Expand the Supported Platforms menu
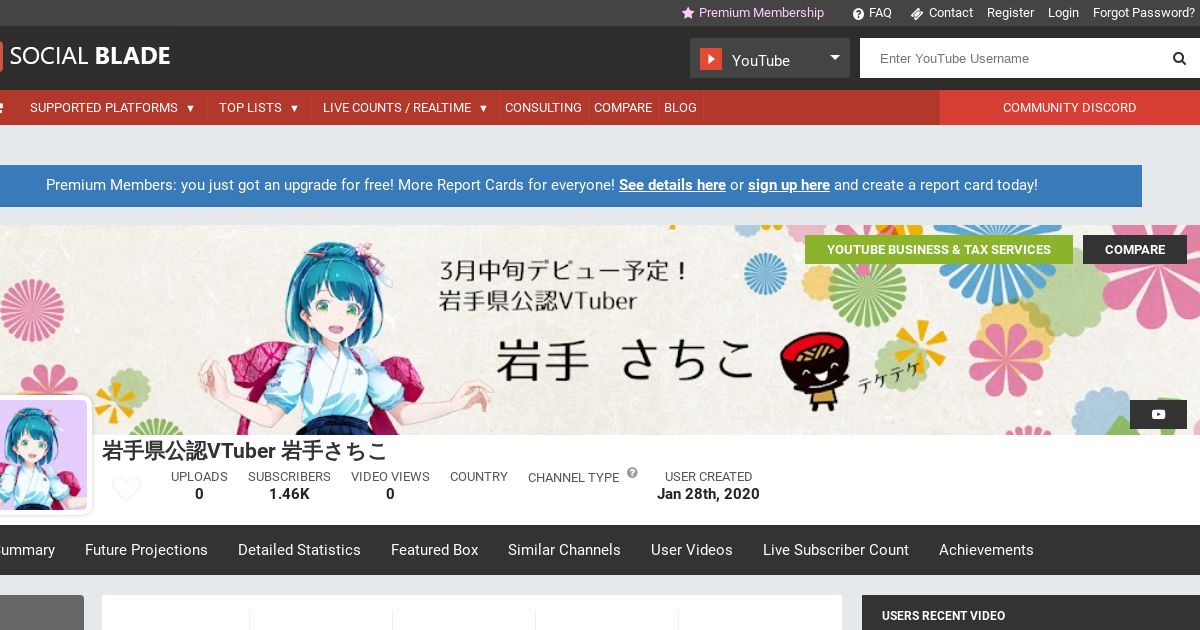The width and height of the screenshot is (1200, 630). [x=112, y=107]
